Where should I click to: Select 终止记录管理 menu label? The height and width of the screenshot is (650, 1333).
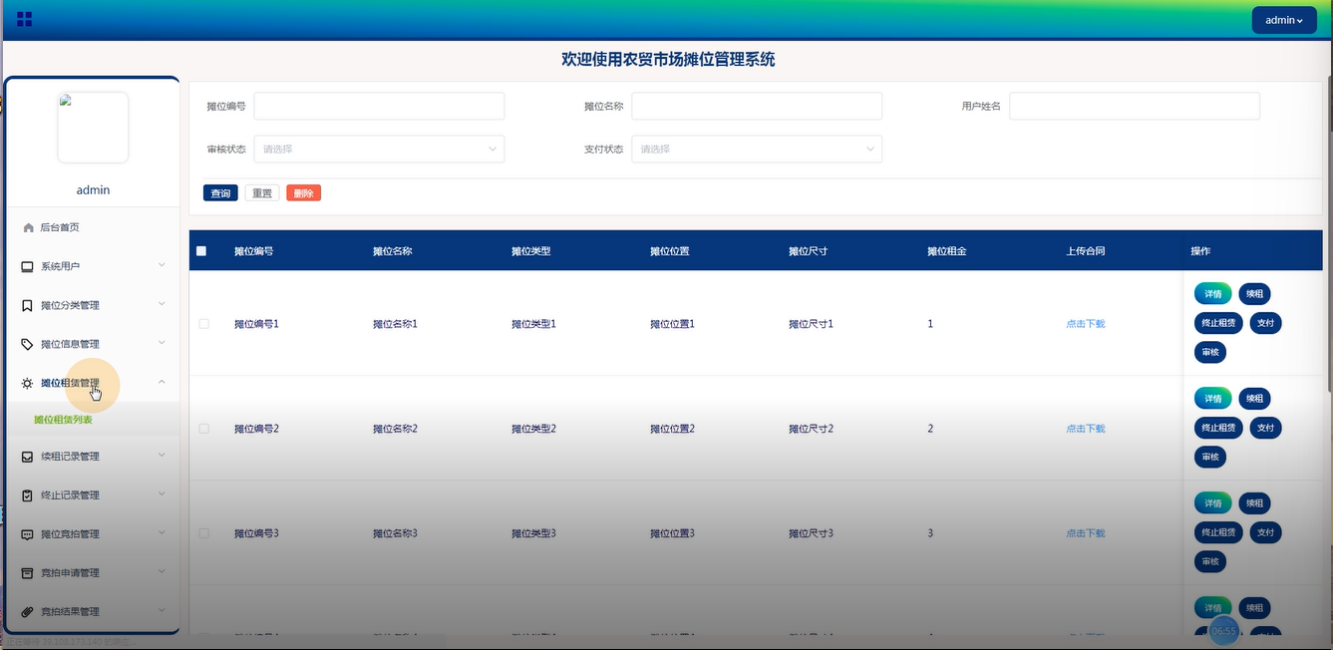[x=70, y=496]
